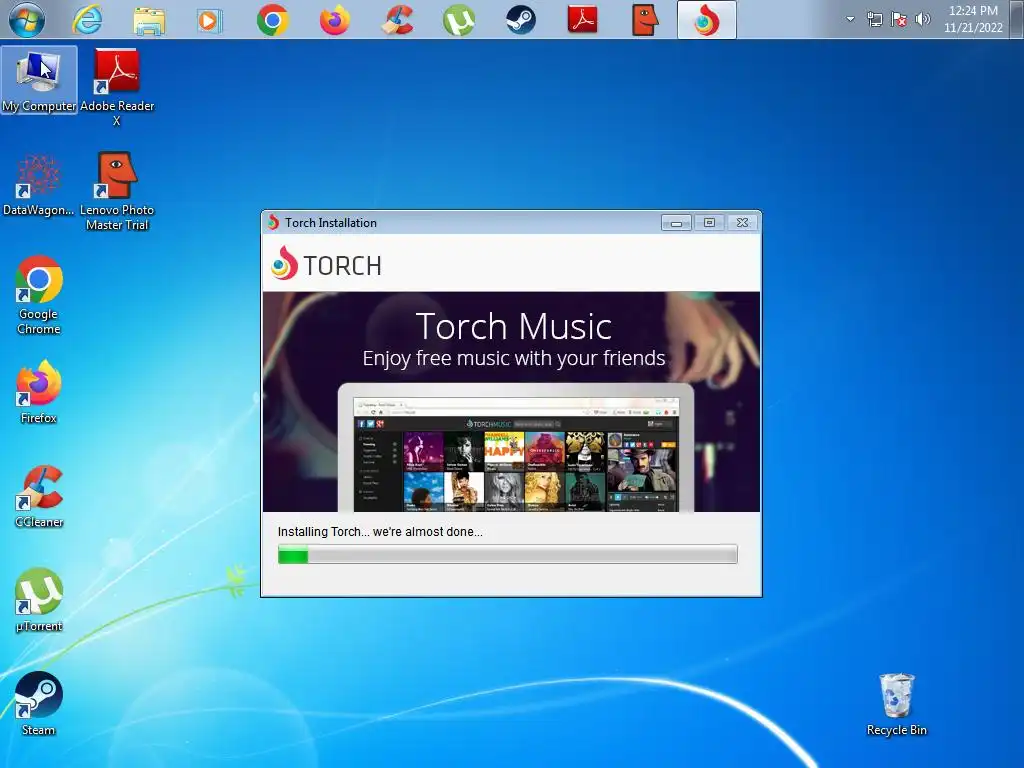Image resolution: width=1024 pixels, height=768 pixels.
Task: Select the My Computer desktop icon
Action: (x=39, y=80)
